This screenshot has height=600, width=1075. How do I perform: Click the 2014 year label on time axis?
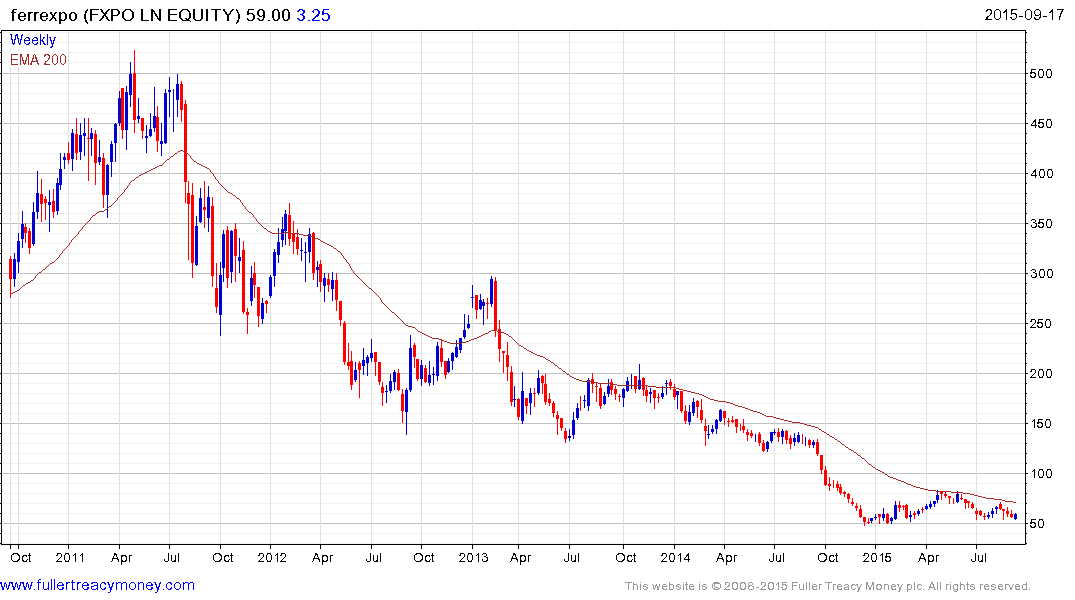(675, 557)
